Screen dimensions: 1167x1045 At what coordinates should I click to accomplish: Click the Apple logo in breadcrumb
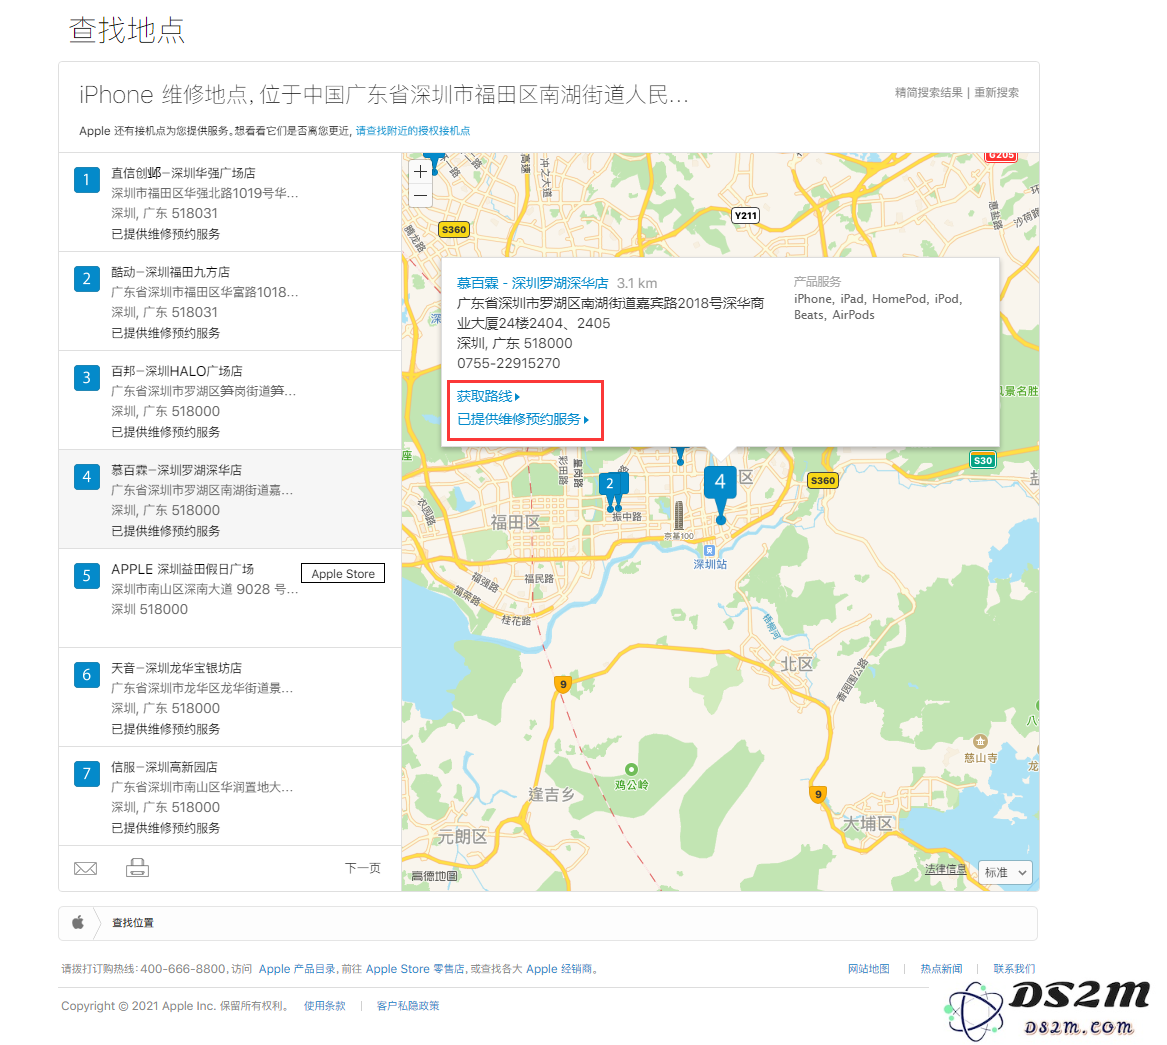click(x=78, y=923)
